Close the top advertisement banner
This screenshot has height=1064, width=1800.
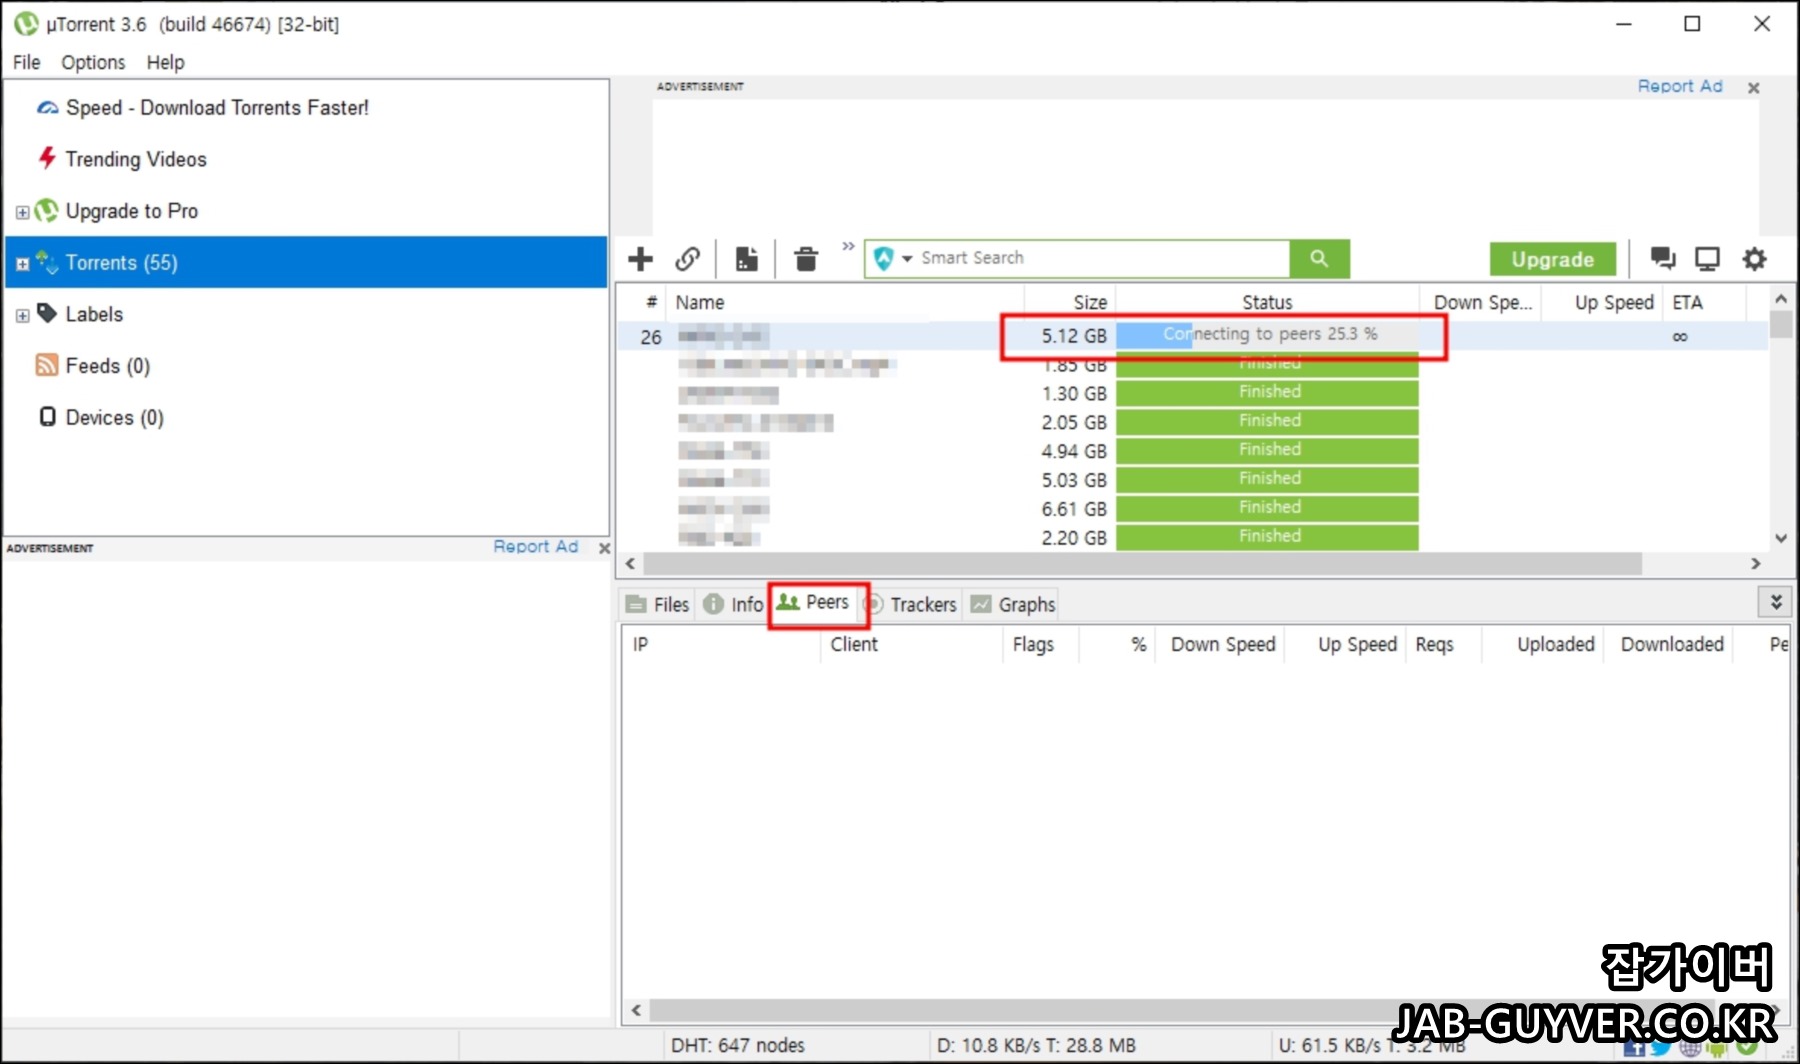(1753, 88)
